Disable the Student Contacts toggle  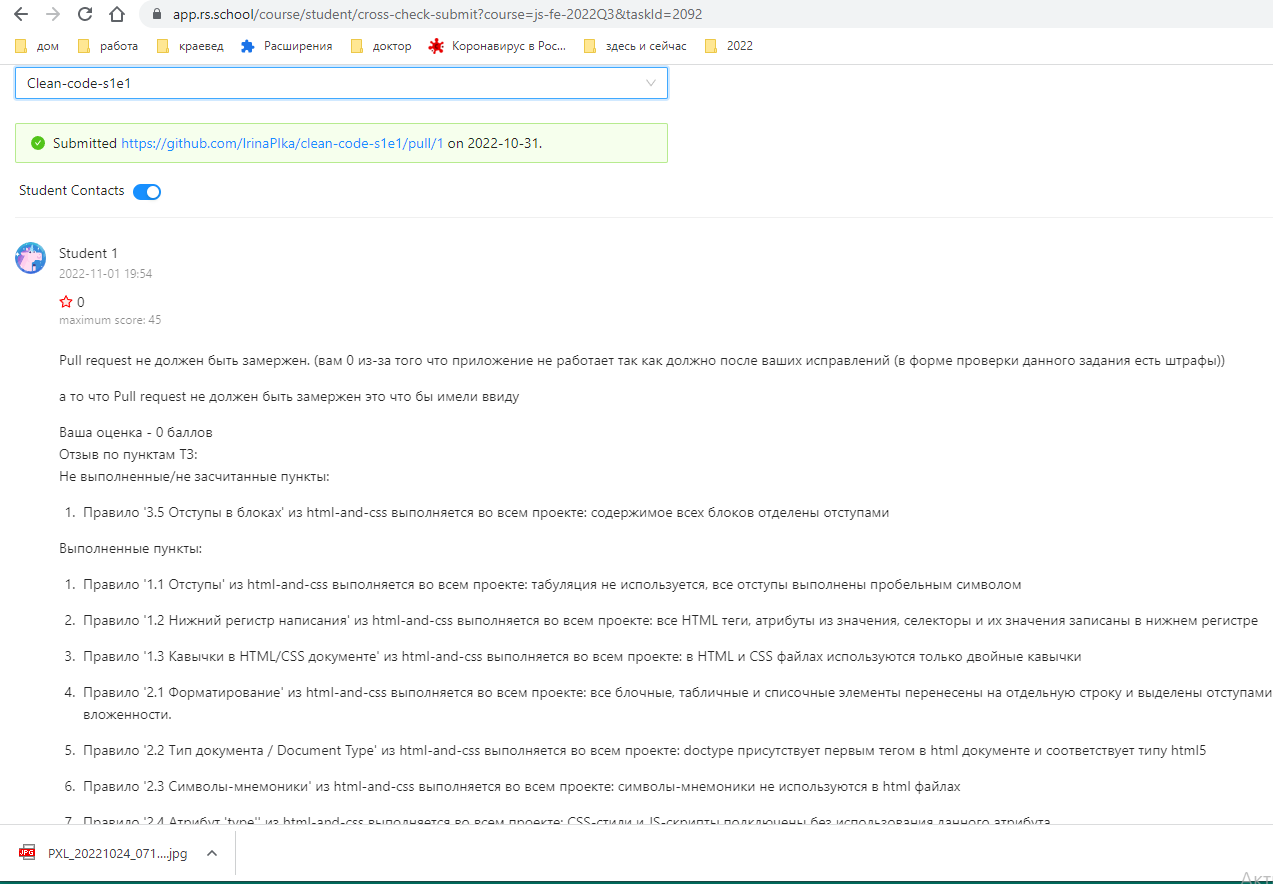pyautogui.click(x=146, y=191)
